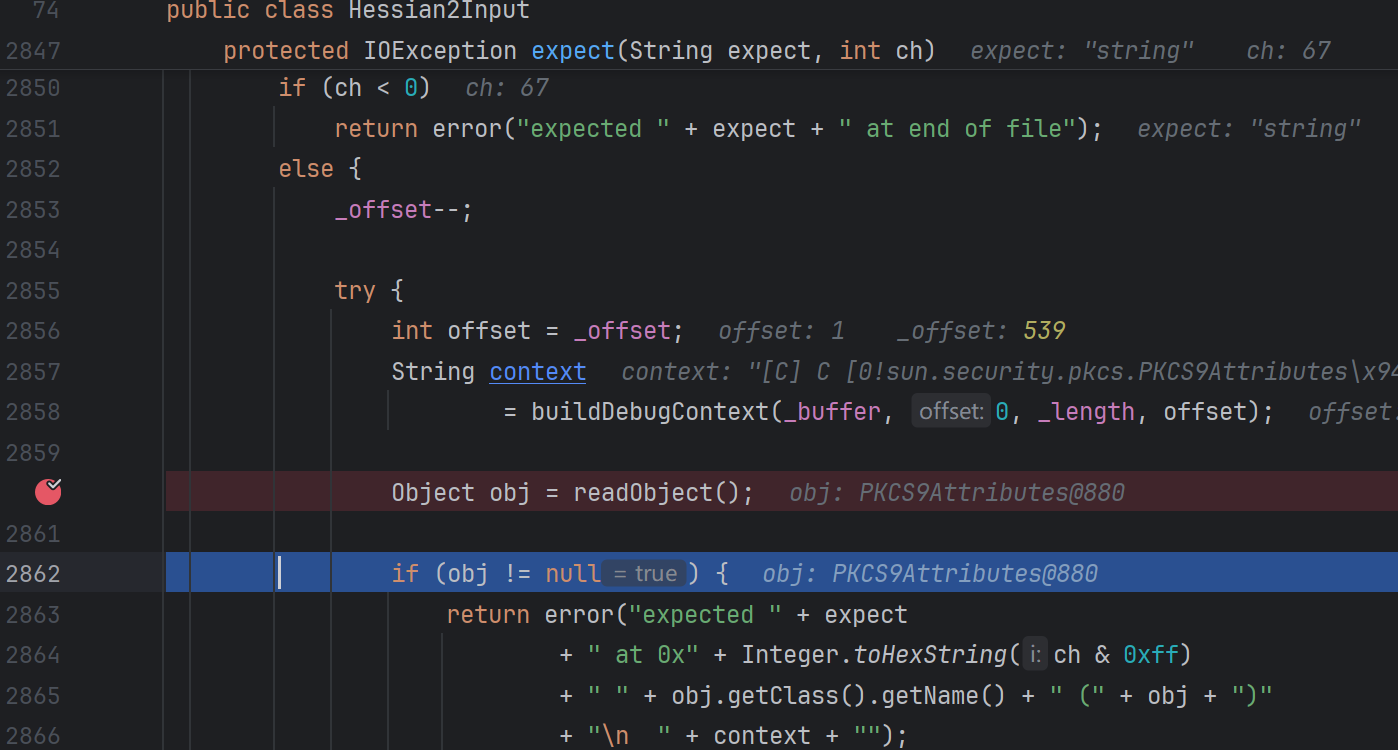Remove the red breakpoint on the readObject line
This screenshot has width=1398, height=750.
[48, 492]
